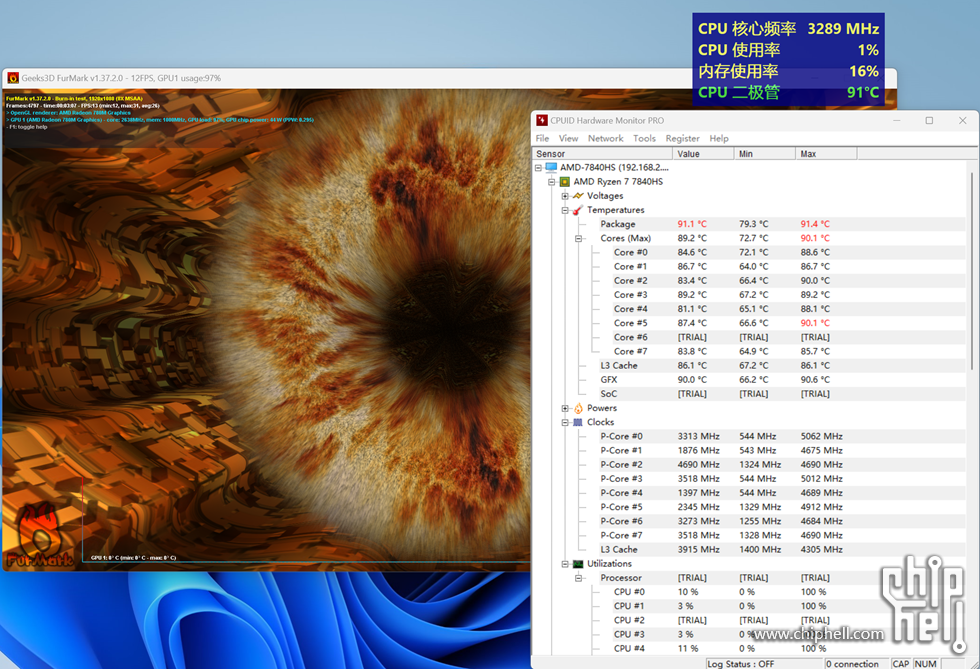This screenshot has height=669, width=980.
Task: Select the L3 Cache 3915 MHz clock row
Action: pos(749,550)
